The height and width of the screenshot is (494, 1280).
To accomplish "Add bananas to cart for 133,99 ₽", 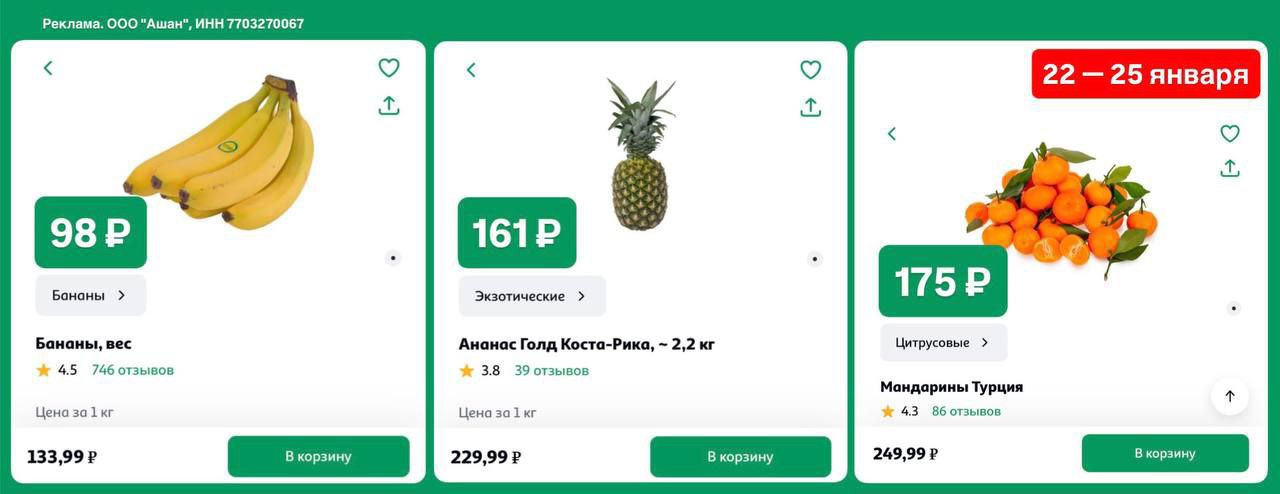I will (x=318, y=456).
